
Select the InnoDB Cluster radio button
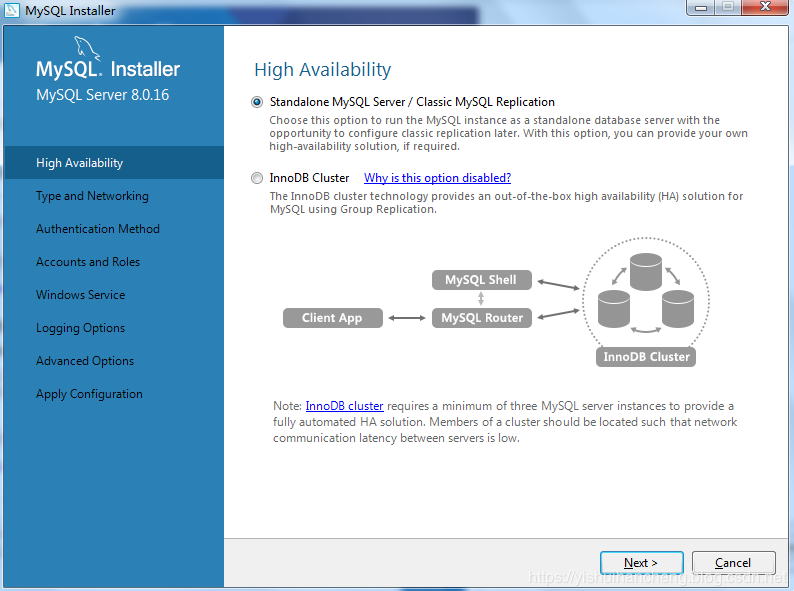257,178
